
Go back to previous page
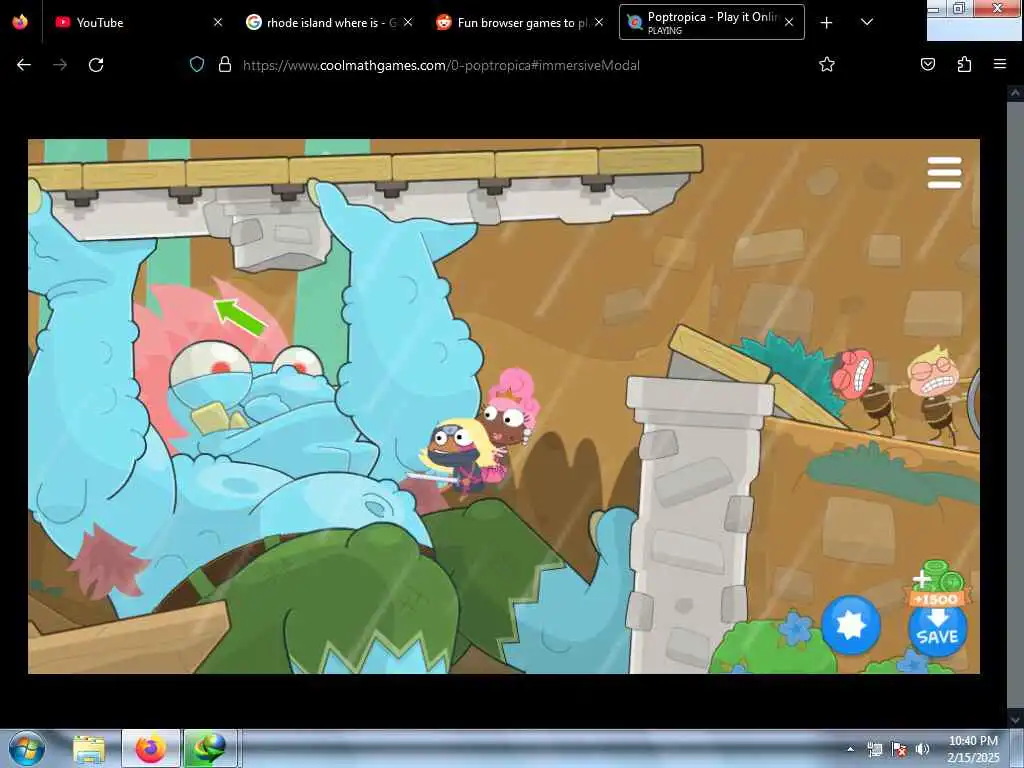tap(24, 65)
